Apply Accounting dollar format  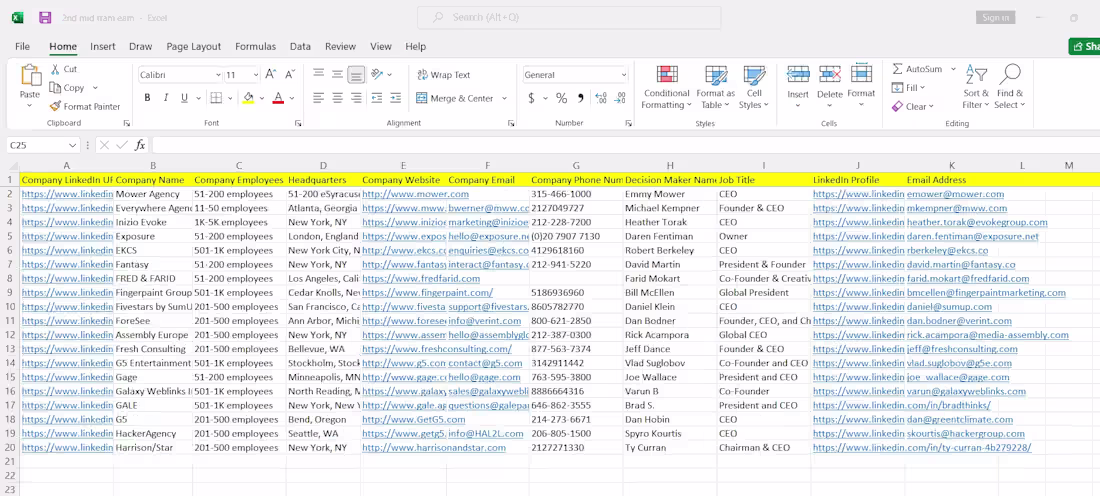point(531,98)
